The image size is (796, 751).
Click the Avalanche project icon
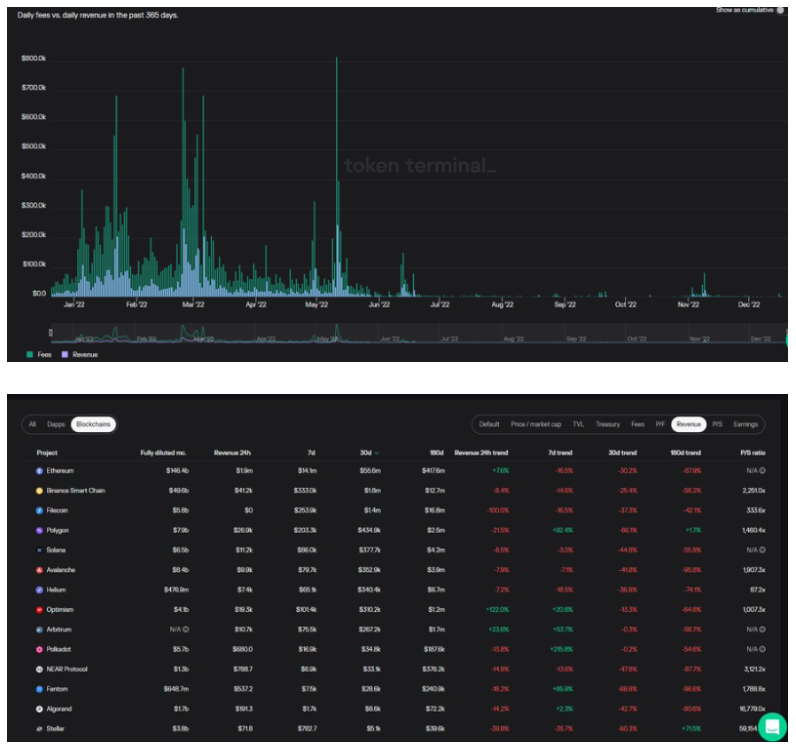pyautogui.click(x=39, y=570)
